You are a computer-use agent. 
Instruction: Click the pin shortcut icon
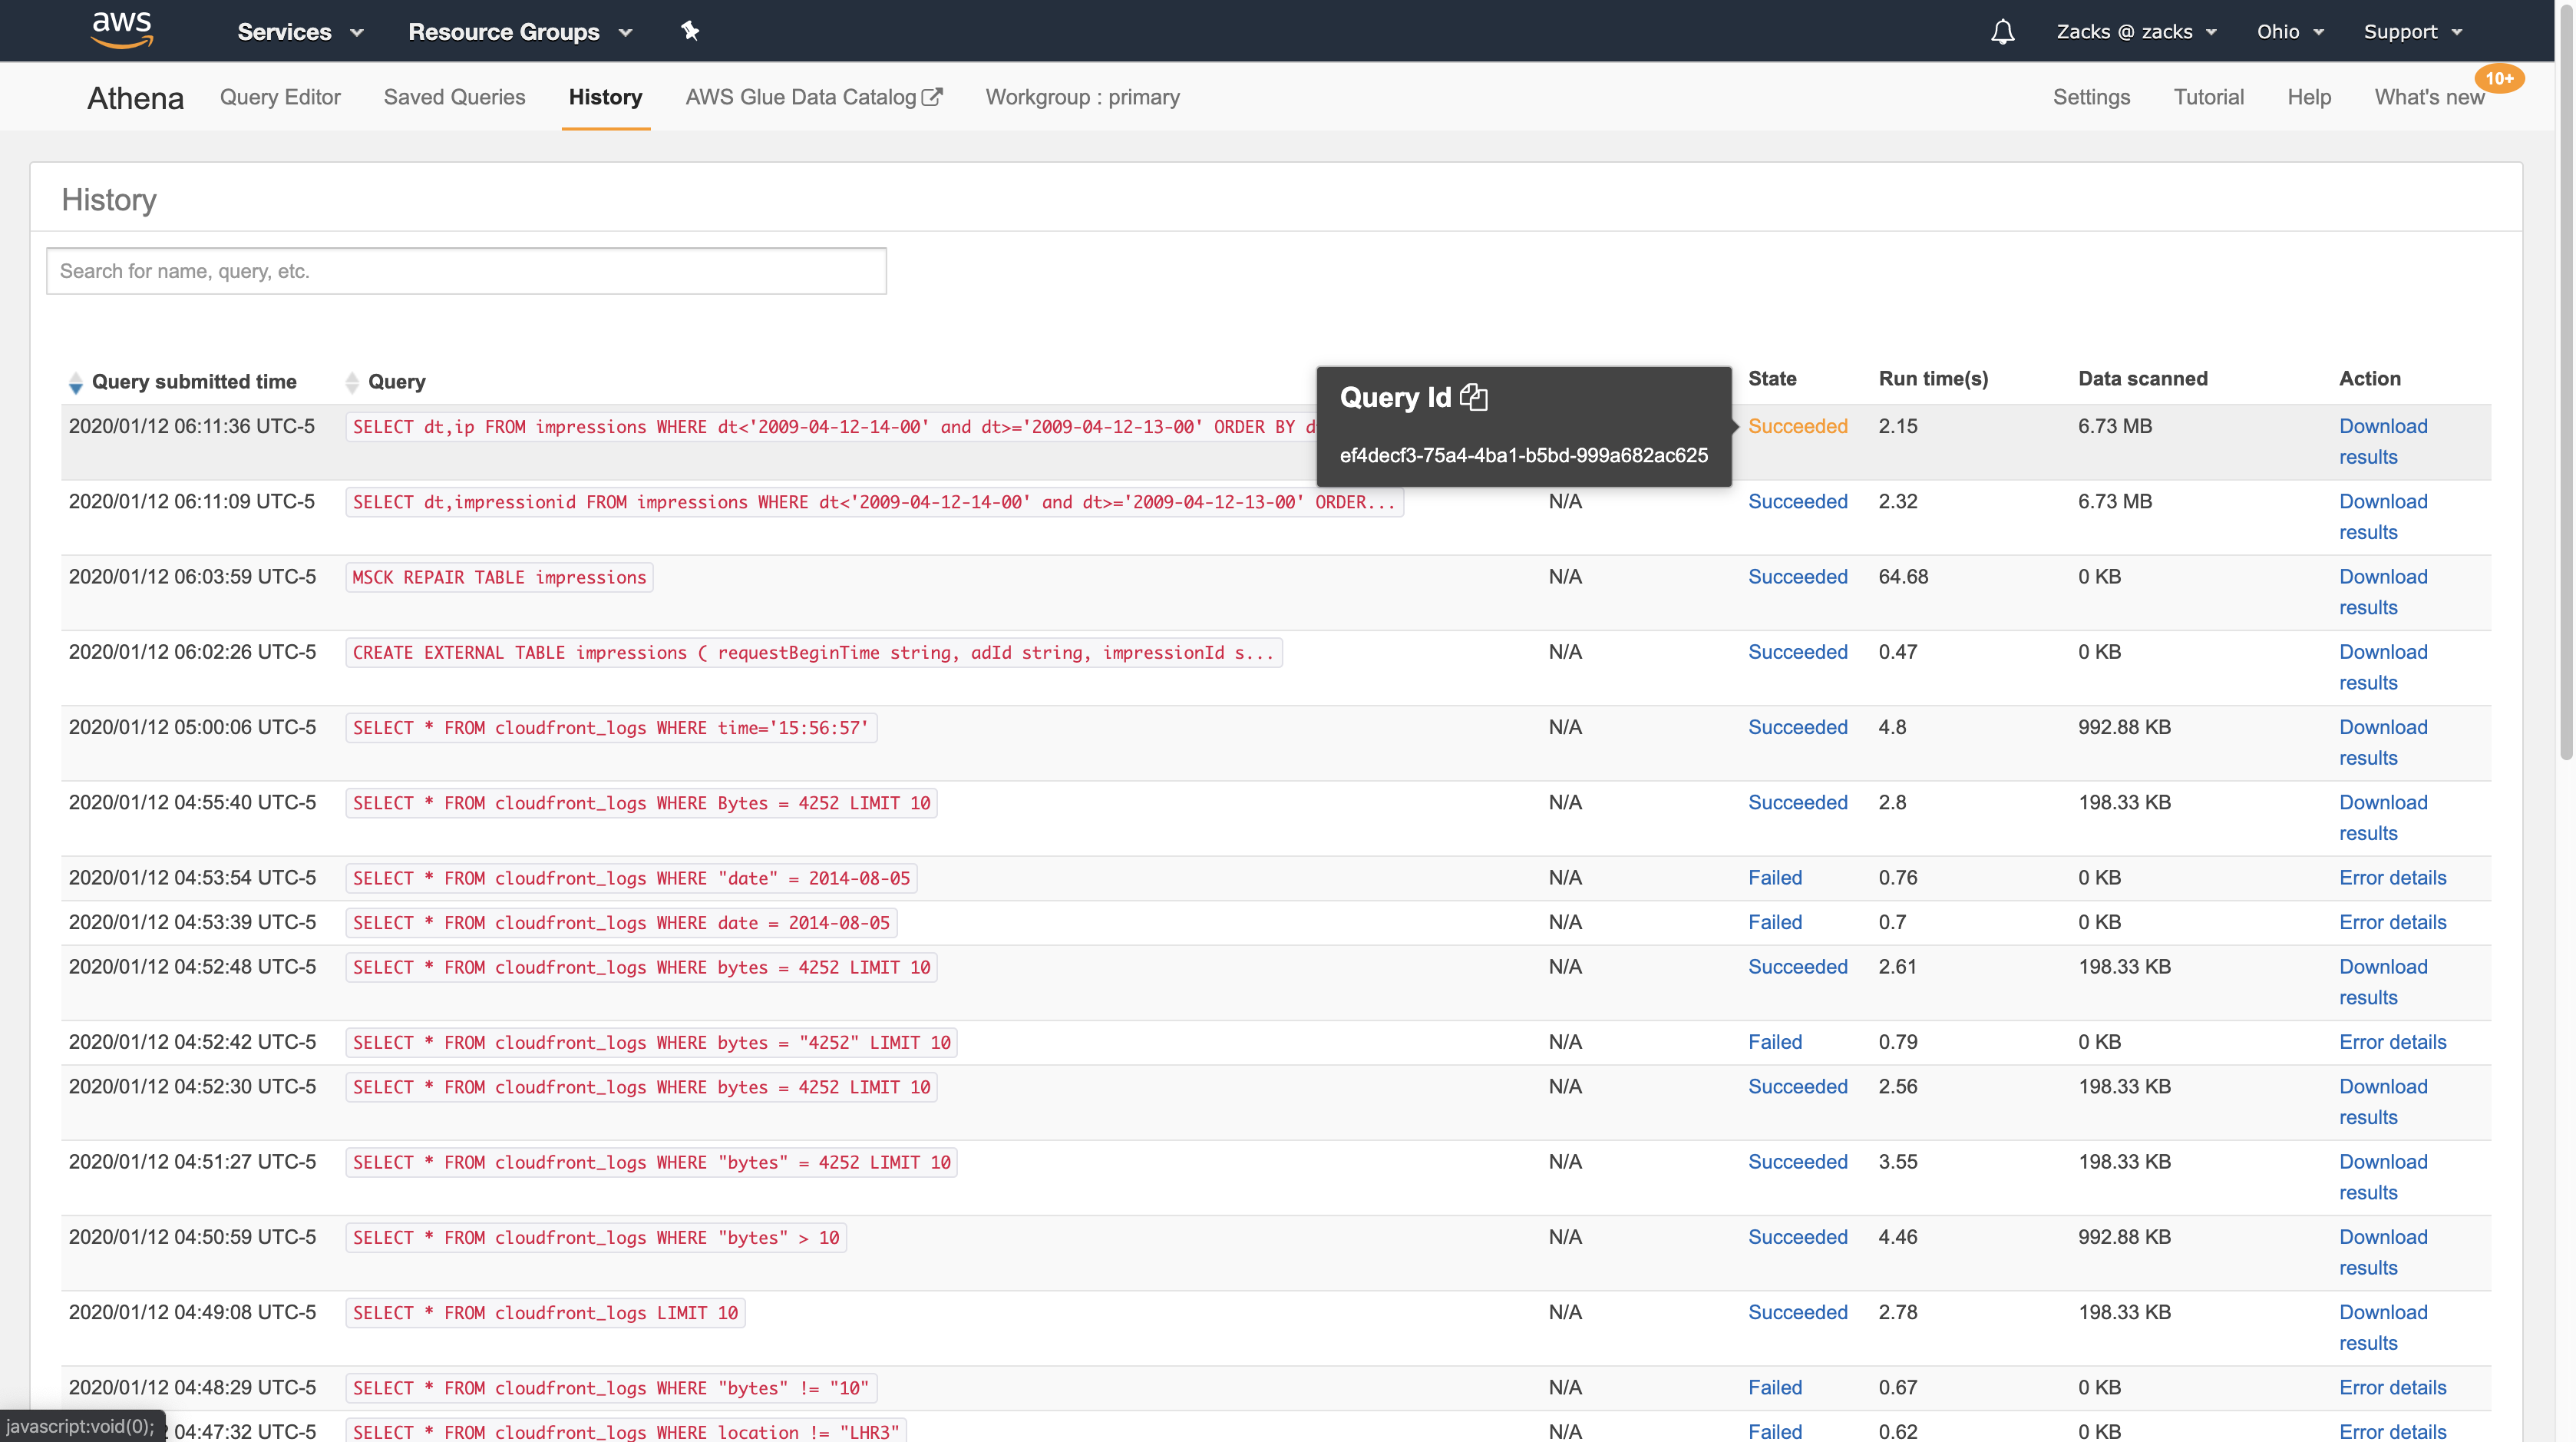point(690,31)
